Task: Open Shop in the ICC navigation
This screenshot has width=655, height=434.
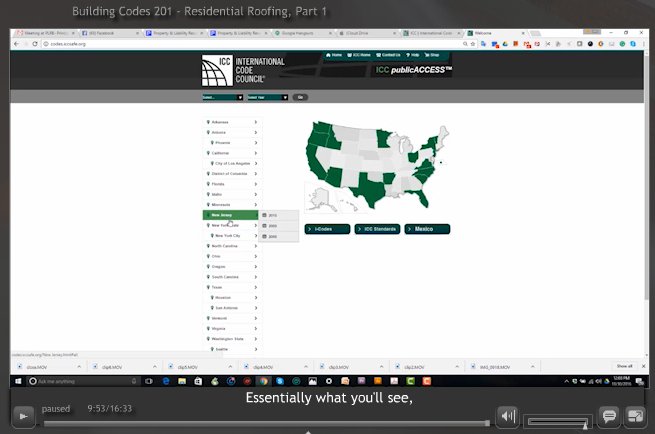Action: 432,55
